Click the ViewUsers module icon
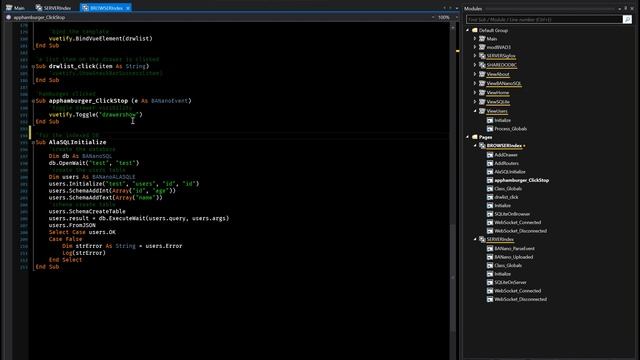640x360 pixels. point(482,111)
